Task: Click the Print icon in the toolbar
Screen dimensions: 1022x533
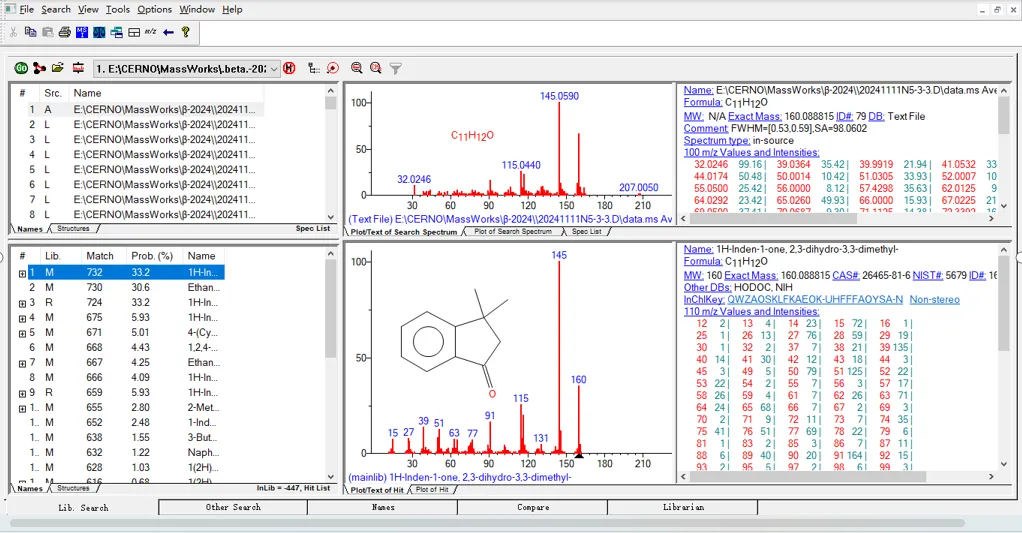Action: [x=64, y=32]
